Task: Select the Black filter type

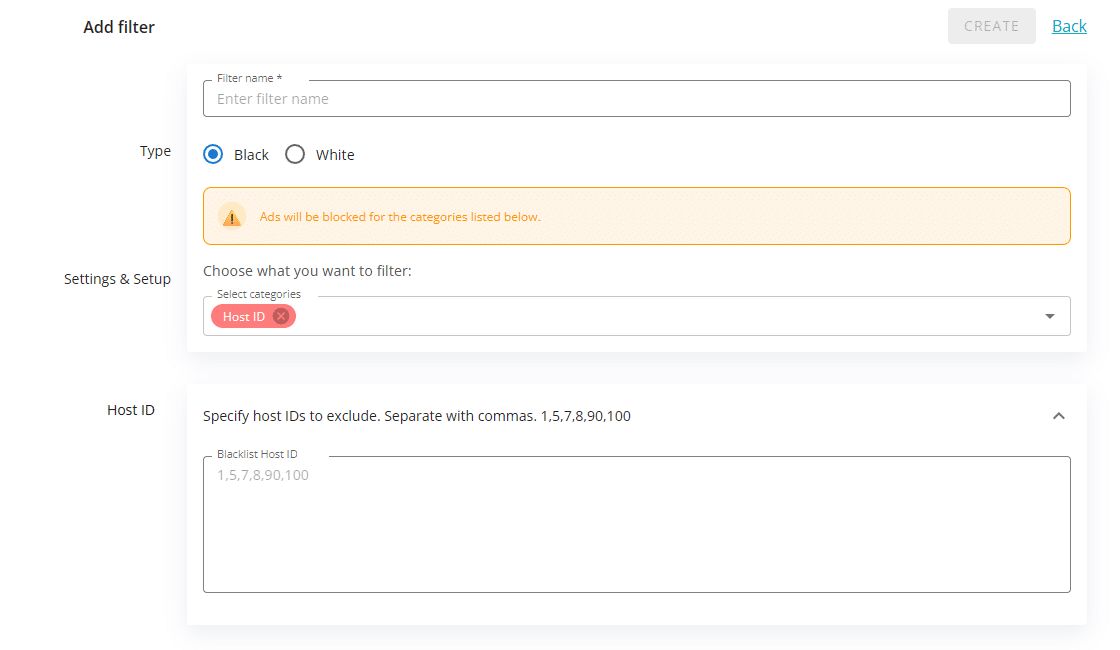Action: point(213,154)
